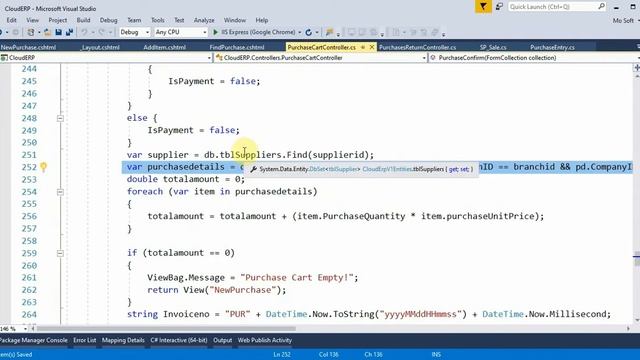Screen dimensions: 640x360
Task: Click the Open File folder icon
Action: coord(47,32)
